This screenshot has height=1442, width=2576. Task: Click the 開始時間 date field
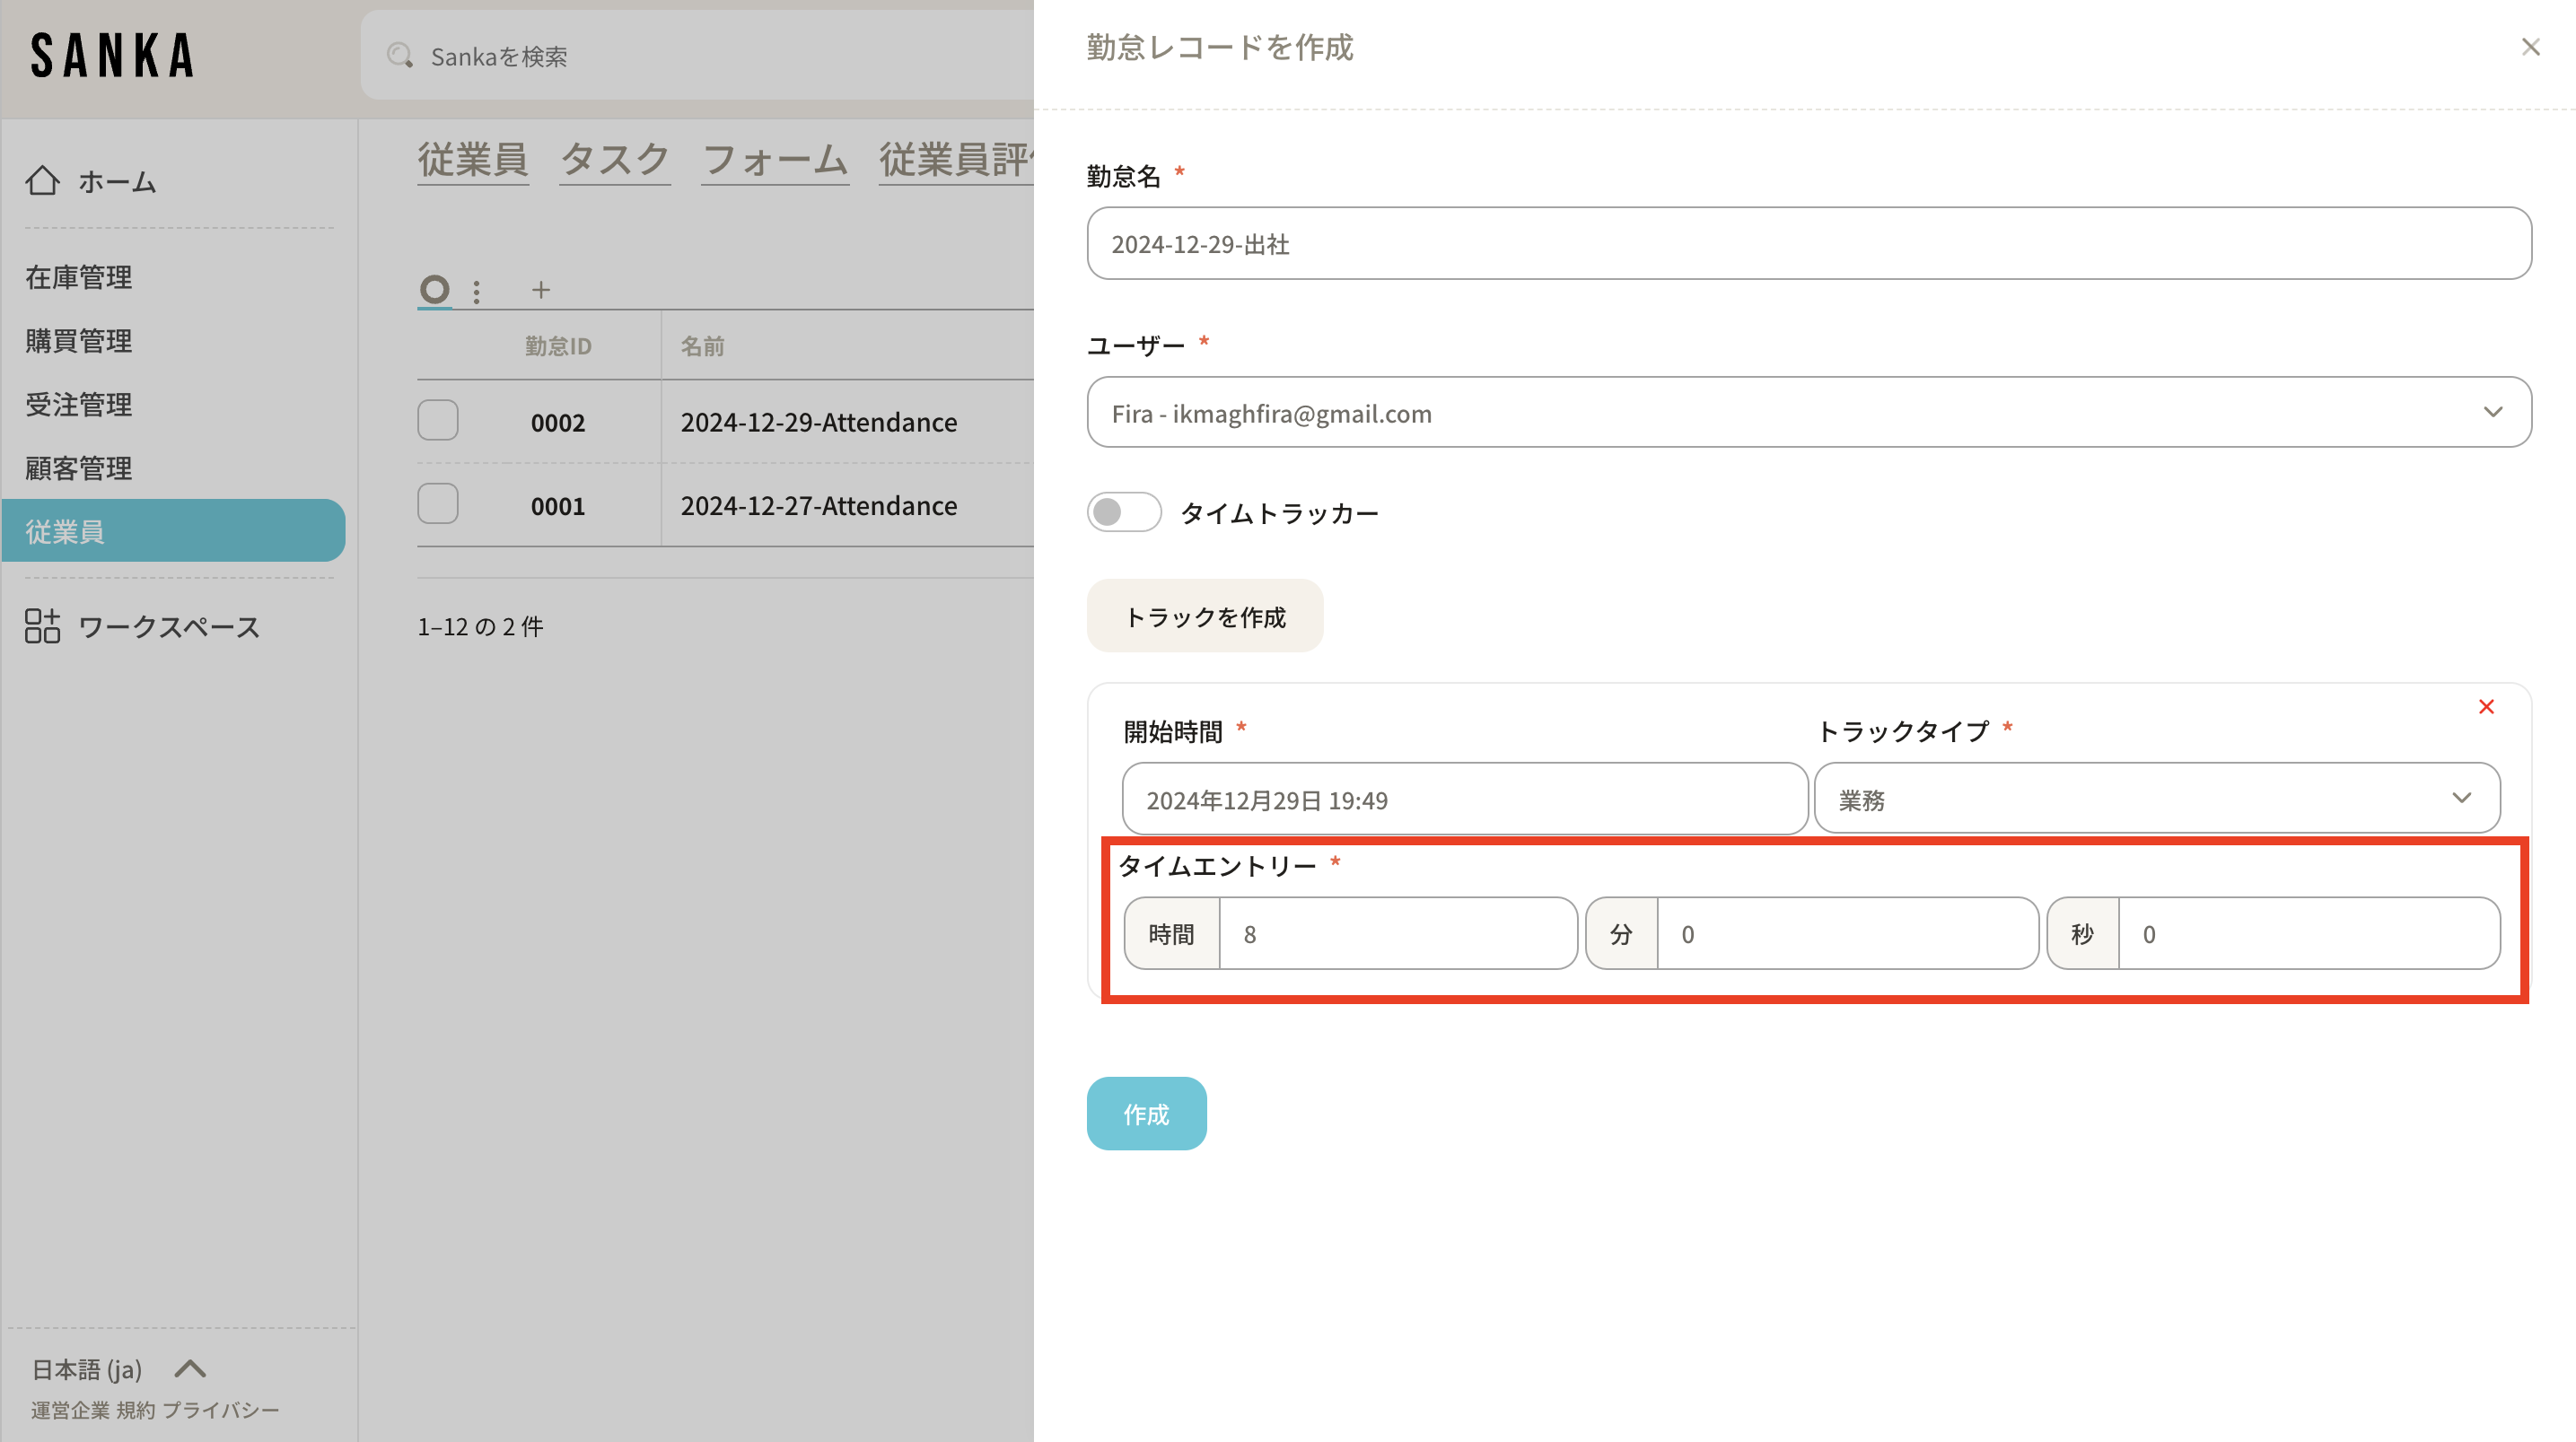[x=1464, y=799]
